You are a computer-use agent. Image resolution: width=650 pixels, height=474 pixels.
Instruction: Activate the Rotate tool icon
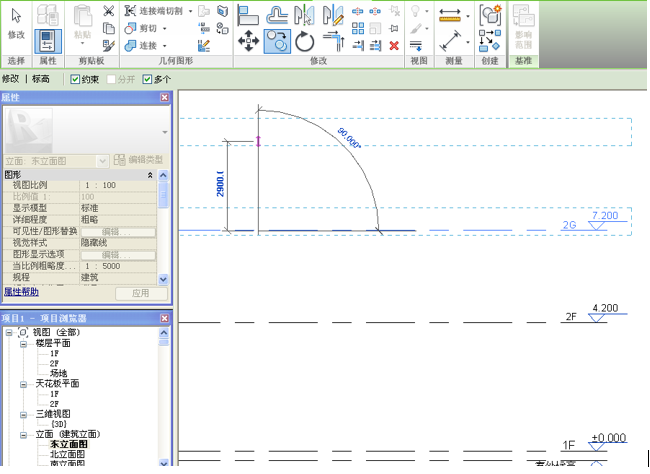point(304,42)
